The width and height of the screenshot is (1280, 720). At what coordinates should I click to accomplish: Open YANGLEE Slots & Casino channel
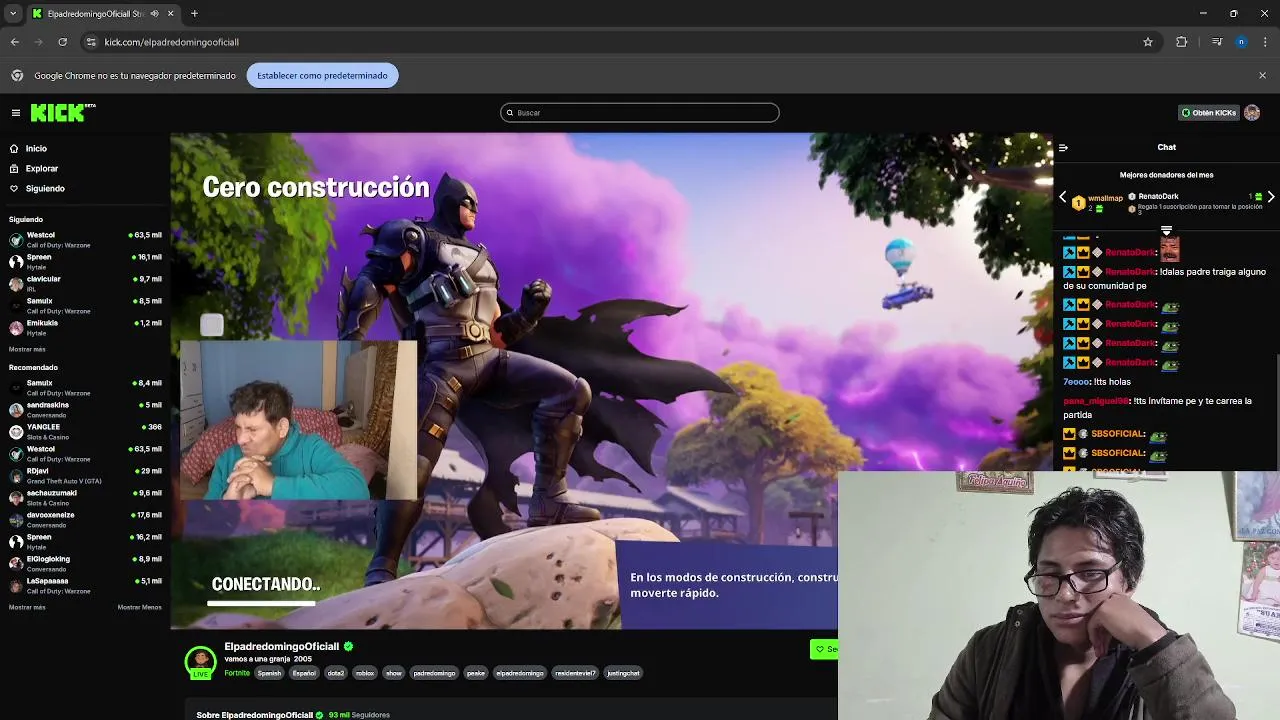point(85,431)
